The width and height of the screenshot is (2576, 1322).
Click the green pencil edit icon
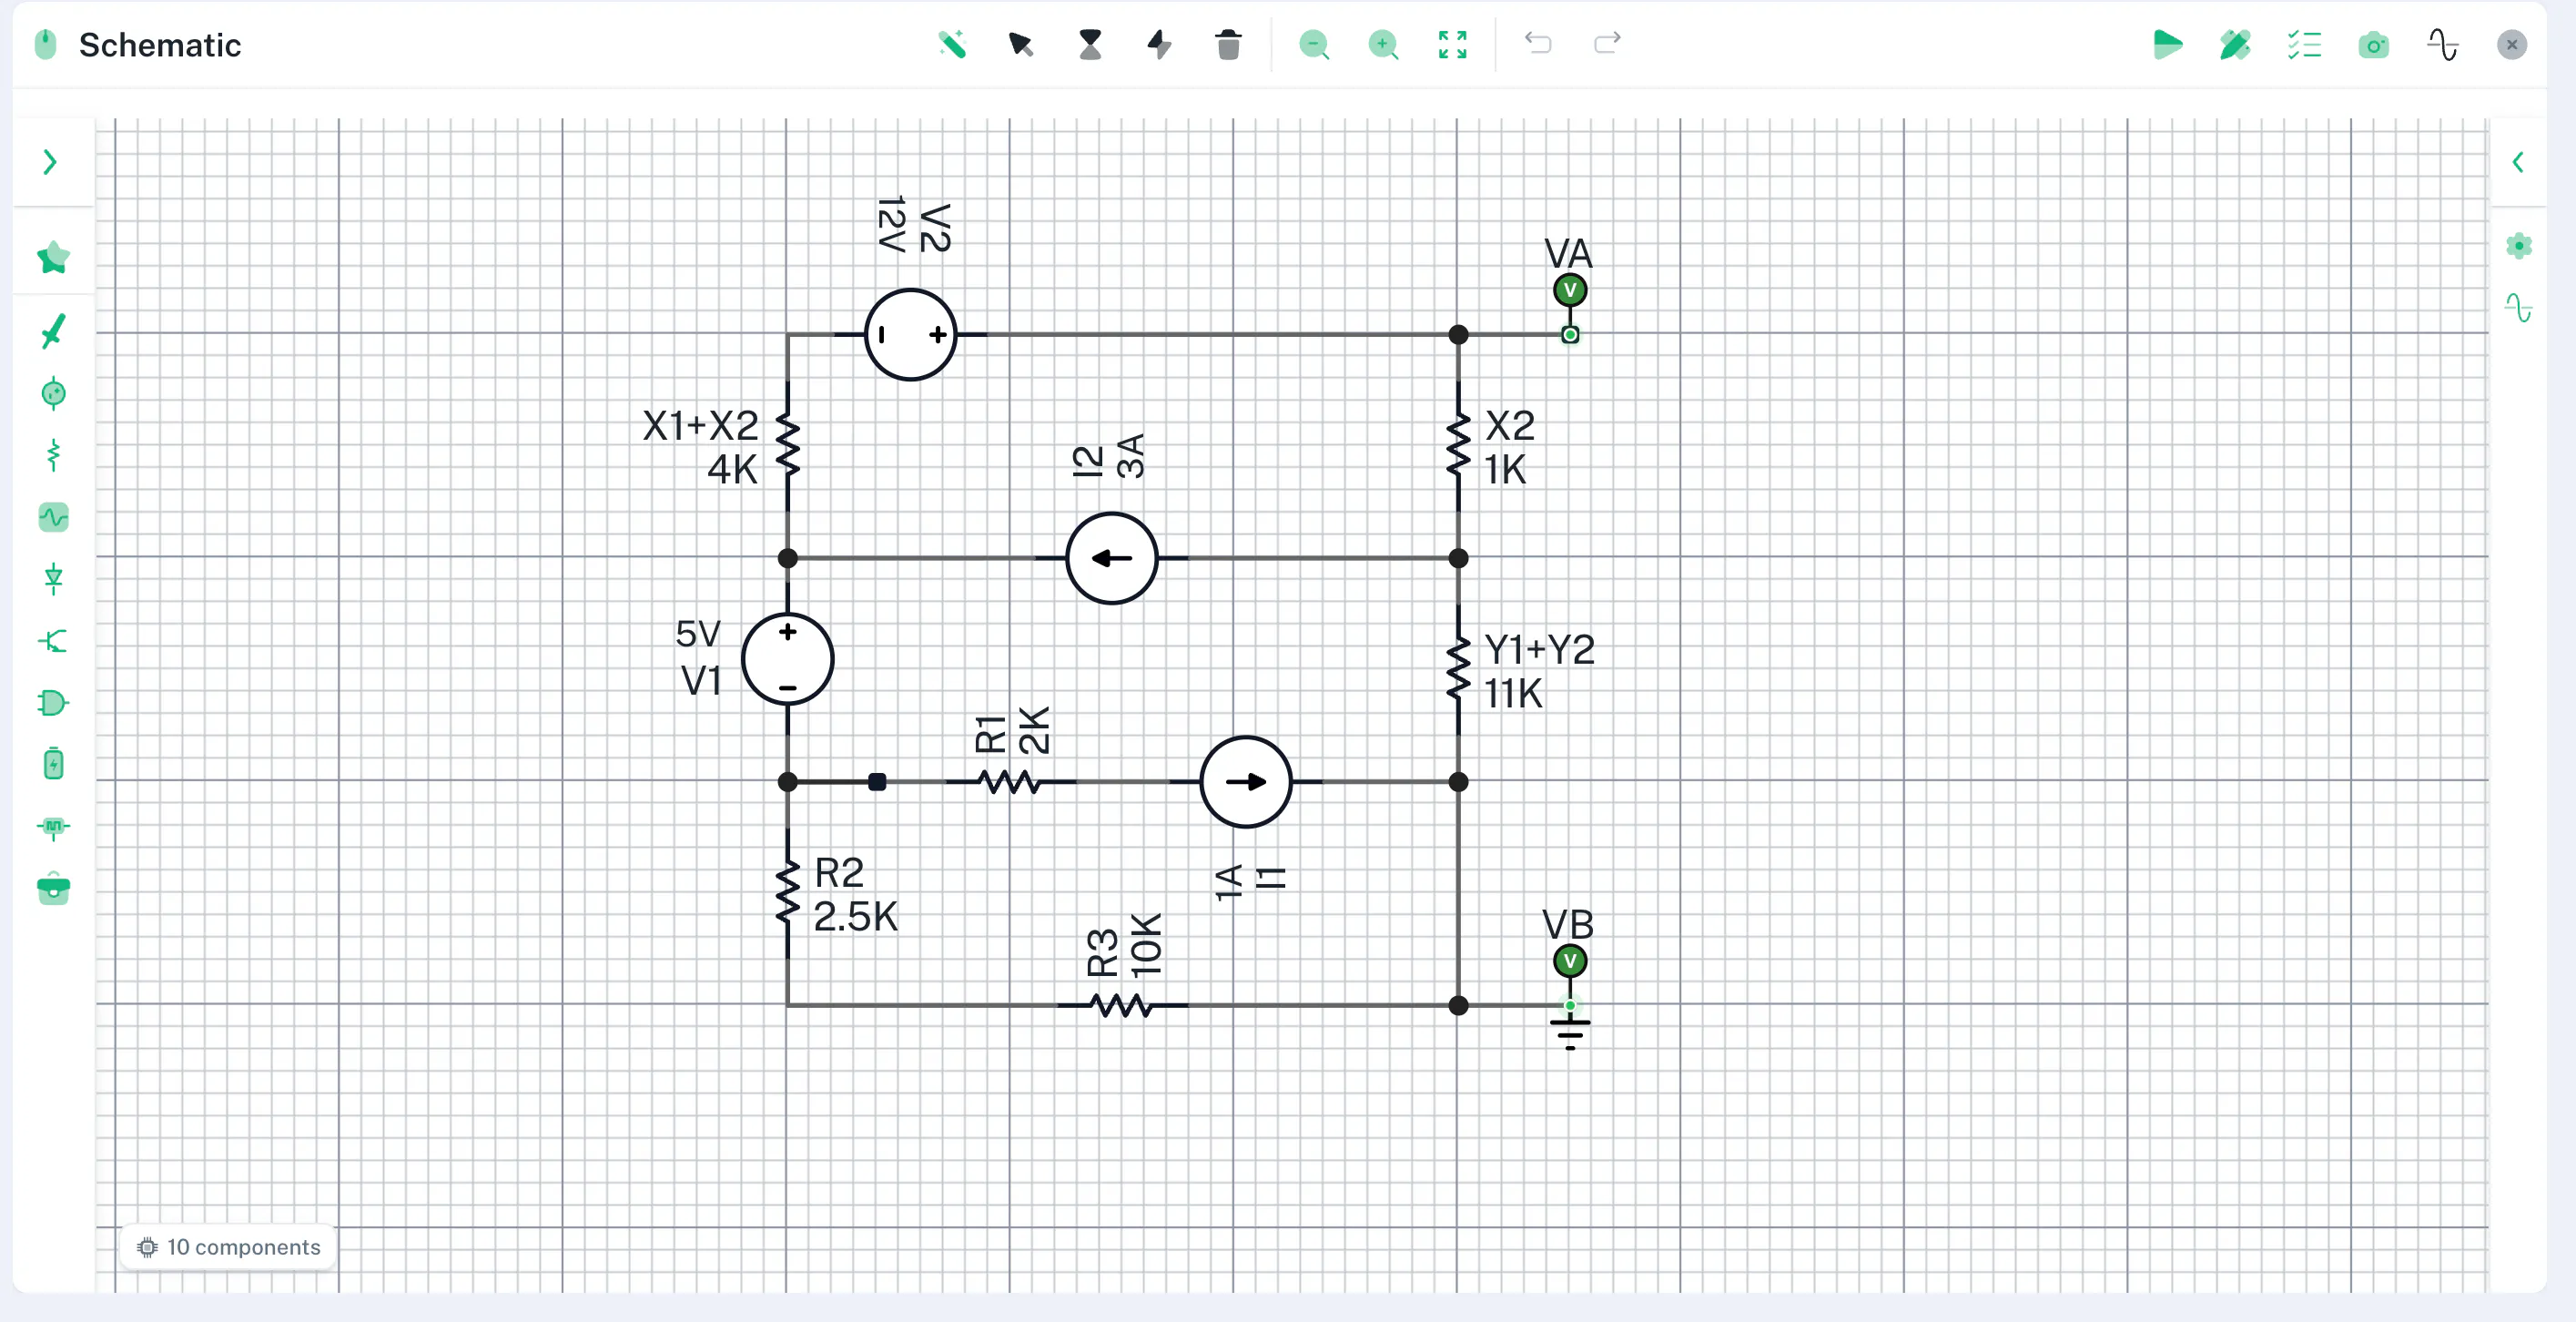click(2235, 45)
